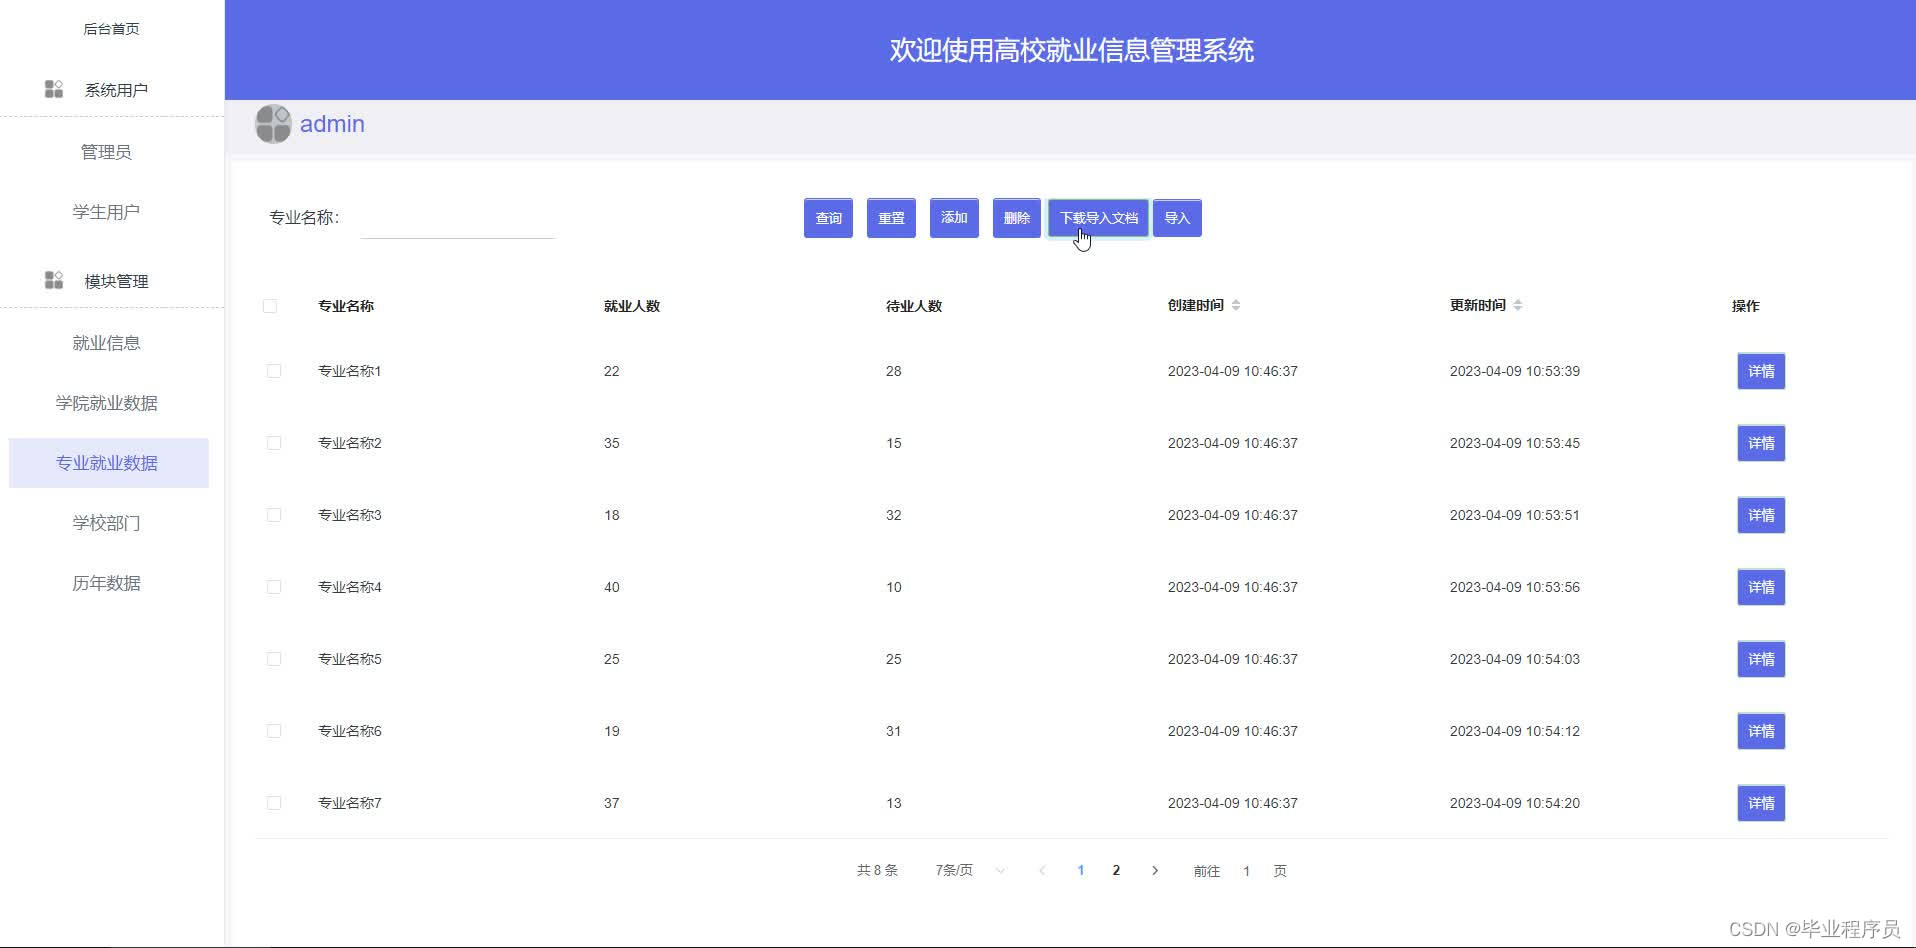Click the 查询 button
This screenshot has height=948, width=1916.
[x=828, y=218]
